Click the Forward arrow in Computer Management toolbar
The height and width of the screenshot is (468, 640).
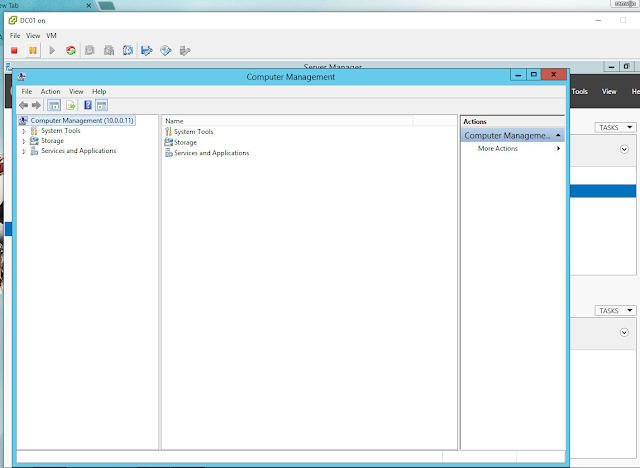point(36,105)
